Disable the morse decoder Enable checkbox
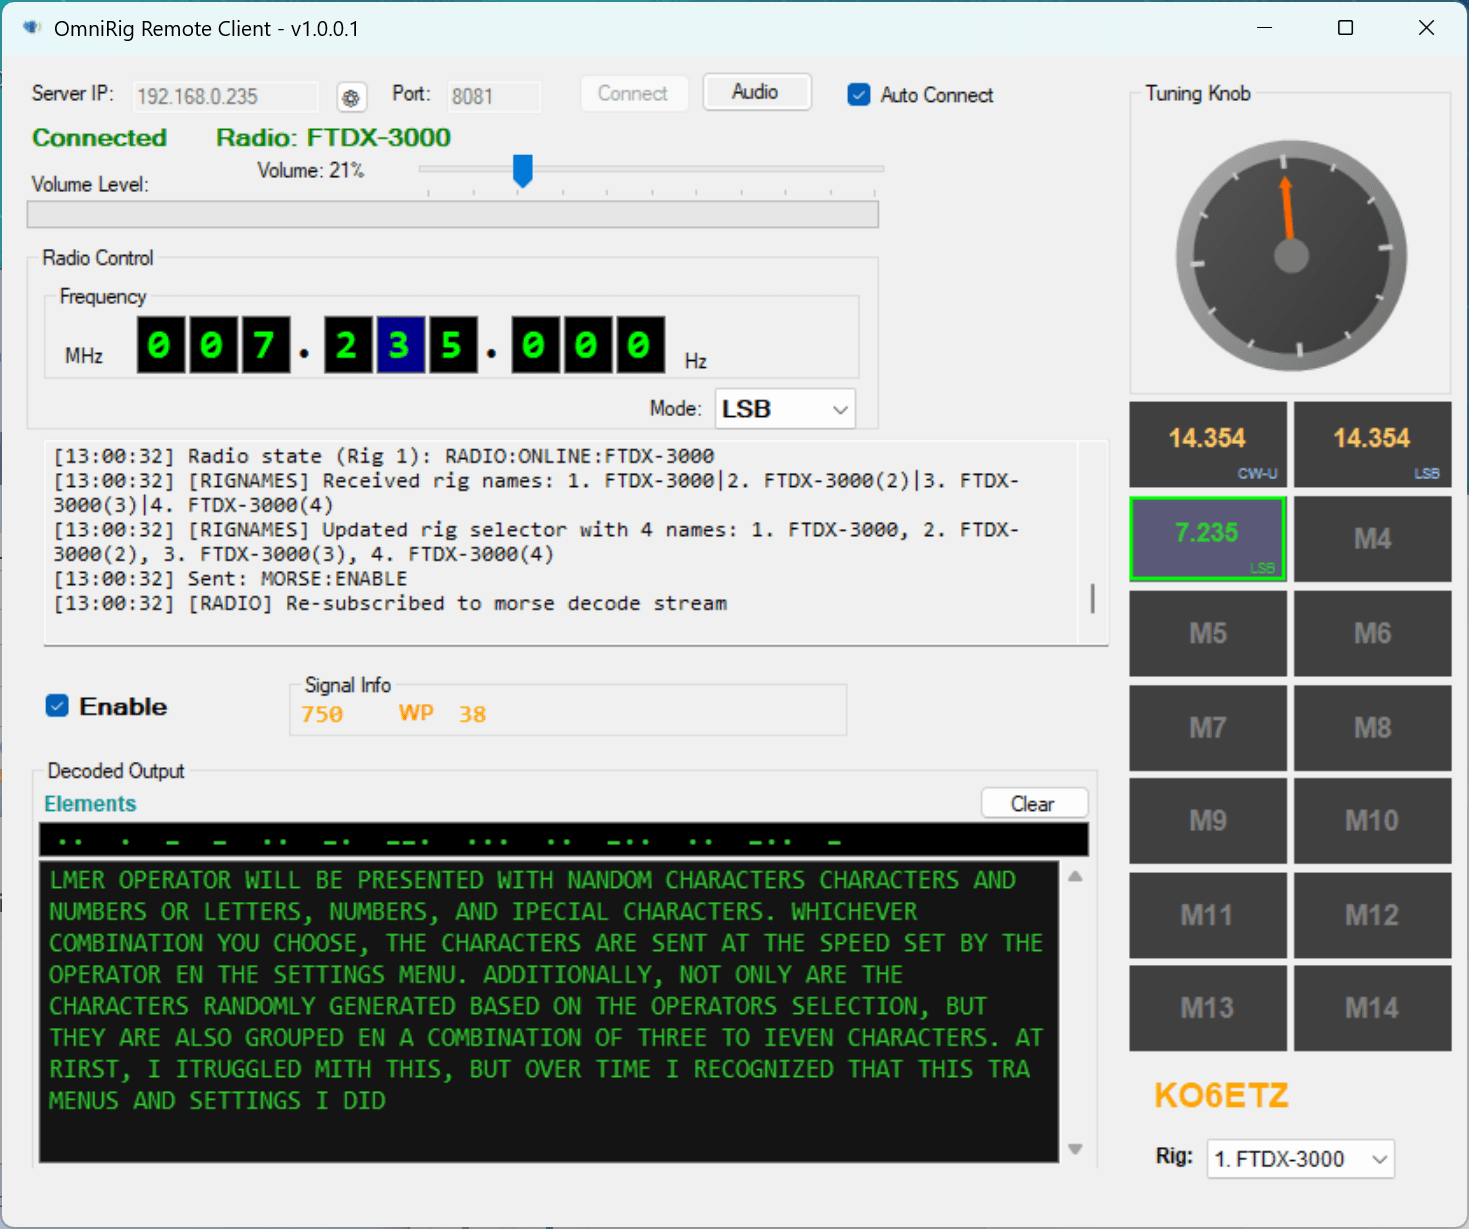1469x1229 pixels. 57,706
